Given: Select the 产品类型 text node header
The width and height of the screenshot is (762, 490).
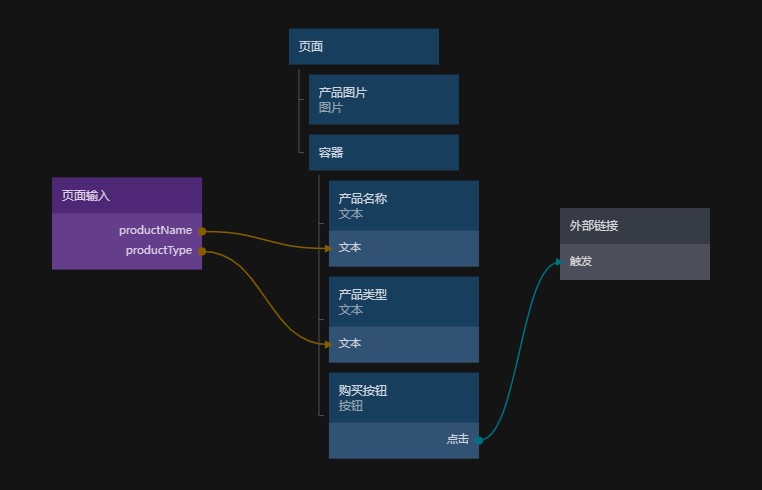Looking at the screenshot, I should 404,302.
